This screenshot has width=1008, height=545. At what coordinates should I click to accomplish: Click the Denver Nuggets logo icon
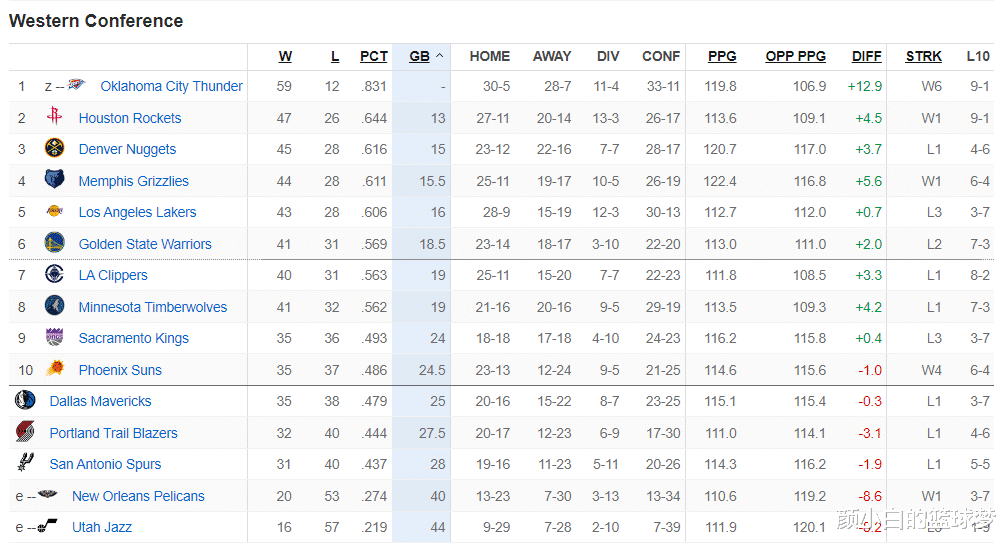tap(55, 148)
